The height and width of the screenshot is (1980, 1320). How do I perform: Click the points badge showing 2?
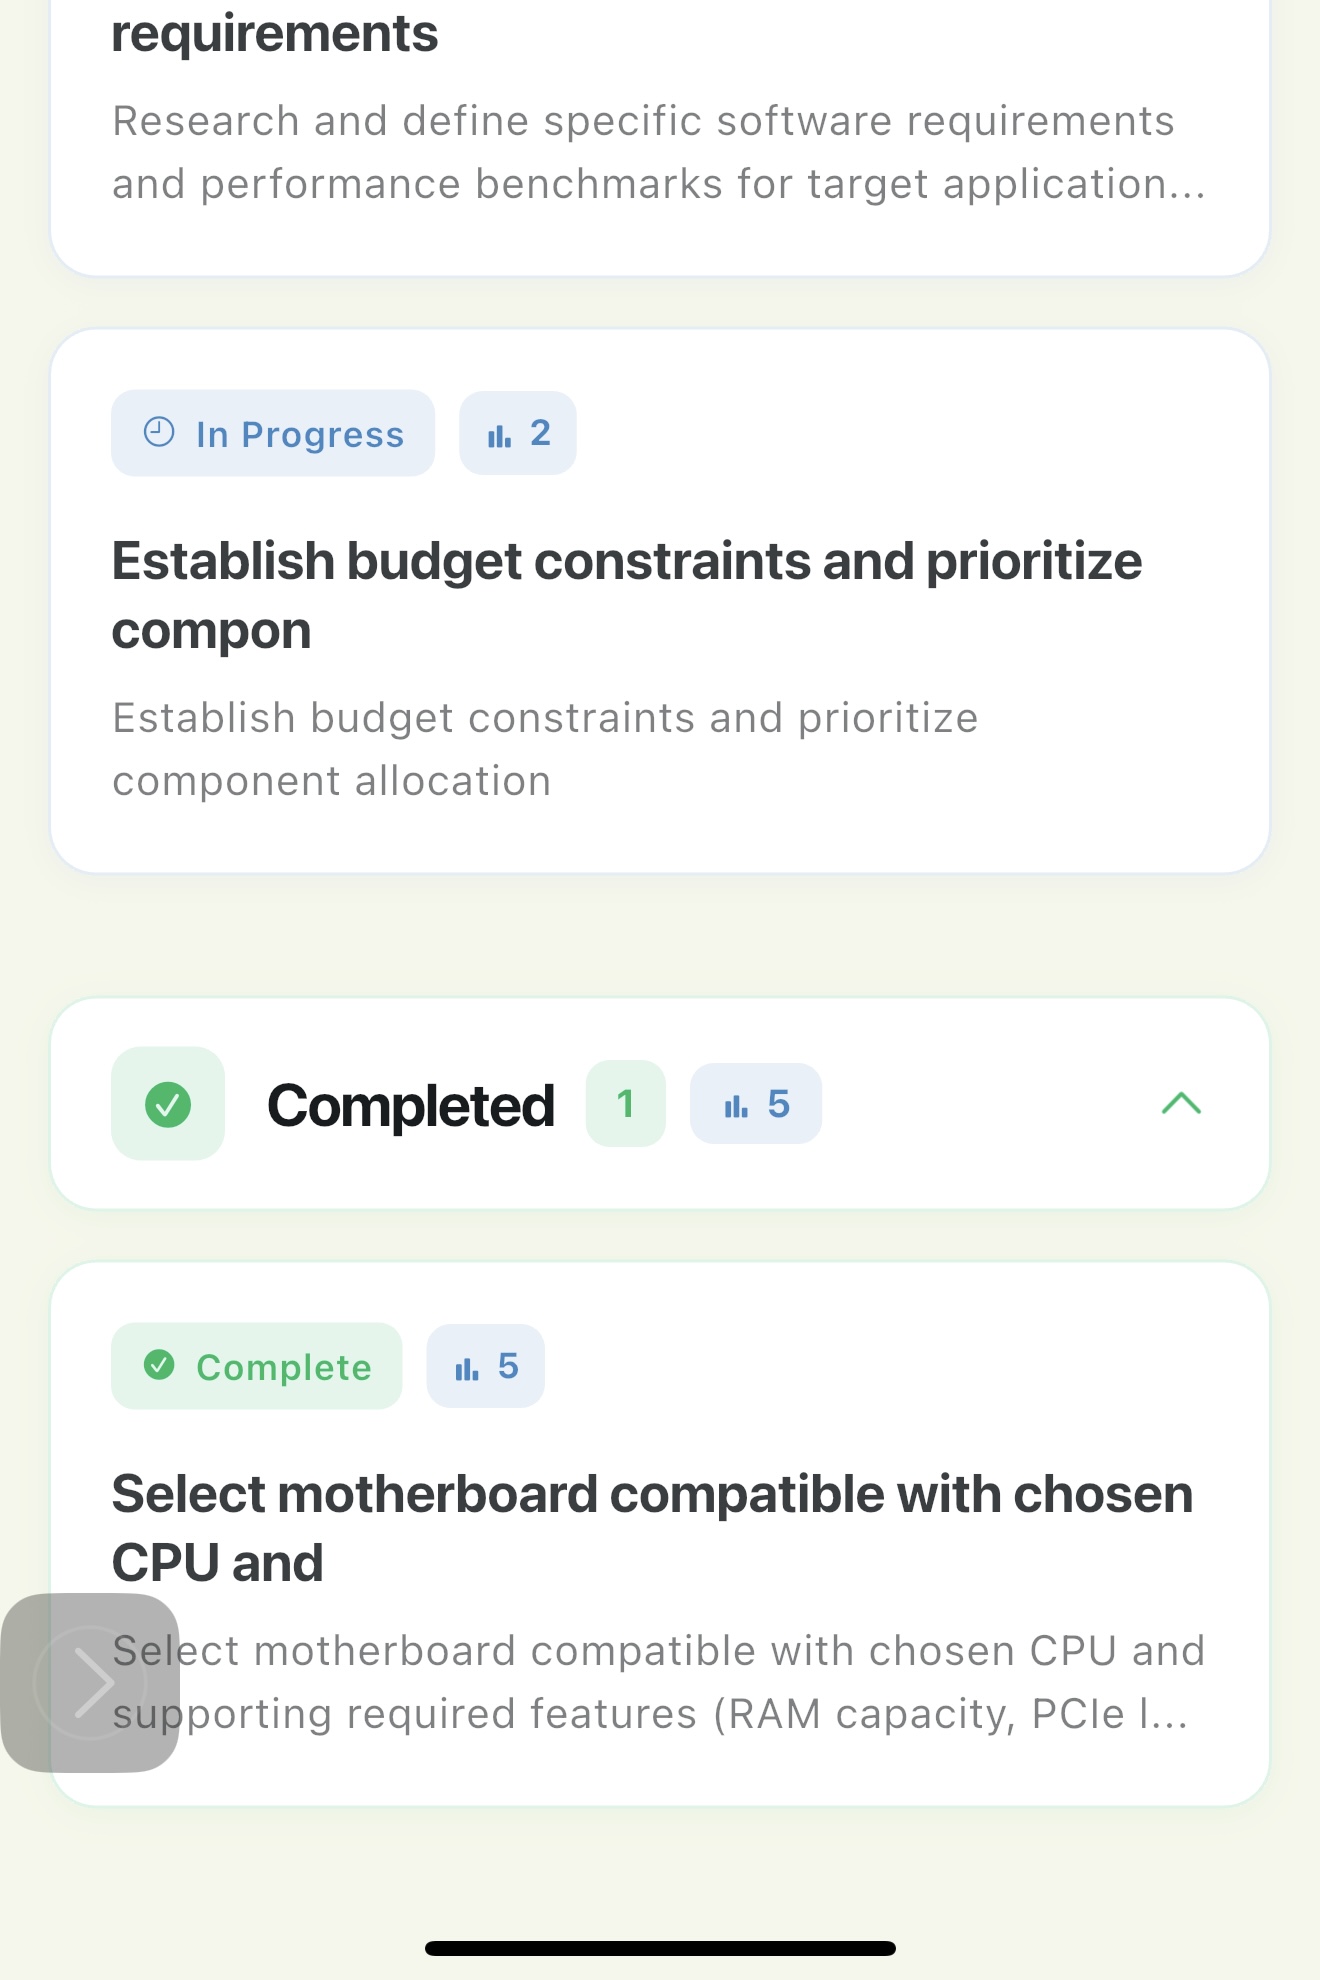click(x=518, y=433)
